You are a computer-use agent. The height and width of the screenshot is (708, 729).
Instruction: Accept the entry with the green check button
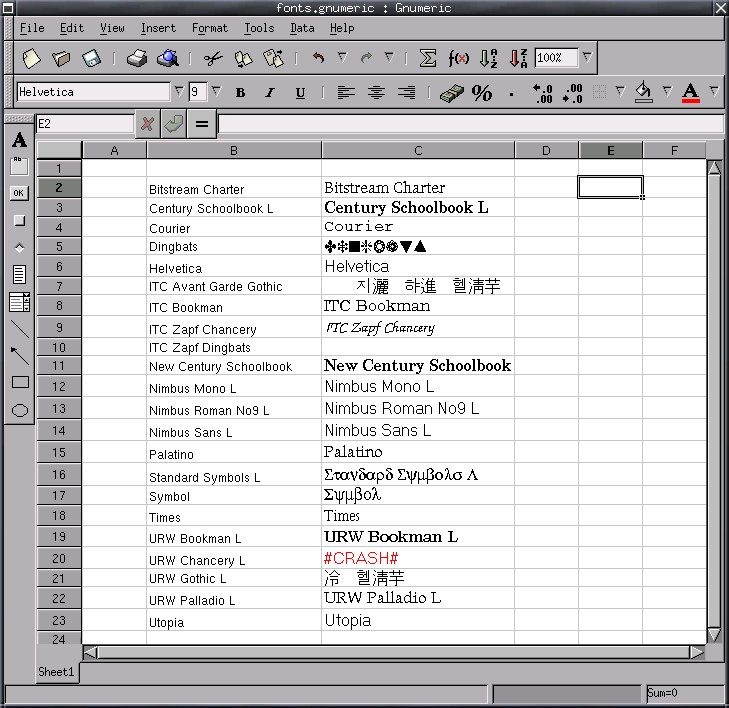[174, 124]
